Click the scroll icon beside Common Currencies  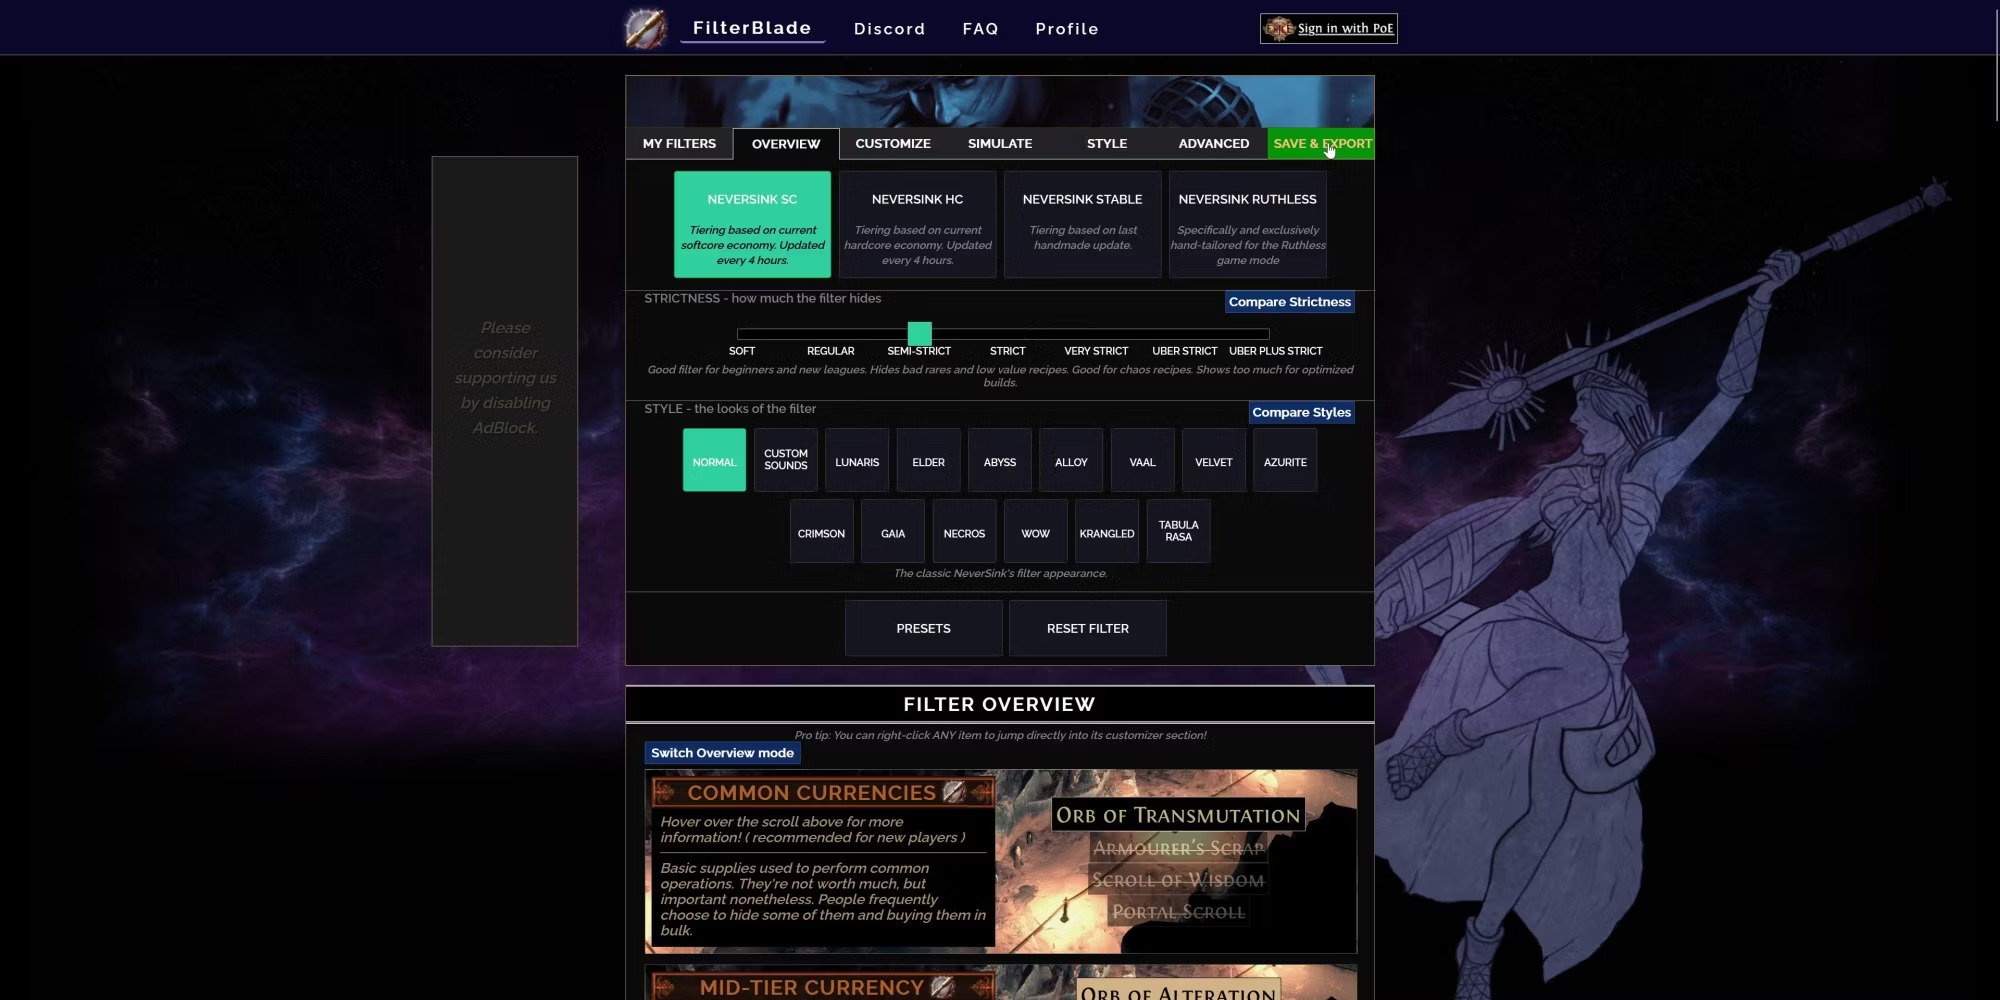click(x=953, y=792)
